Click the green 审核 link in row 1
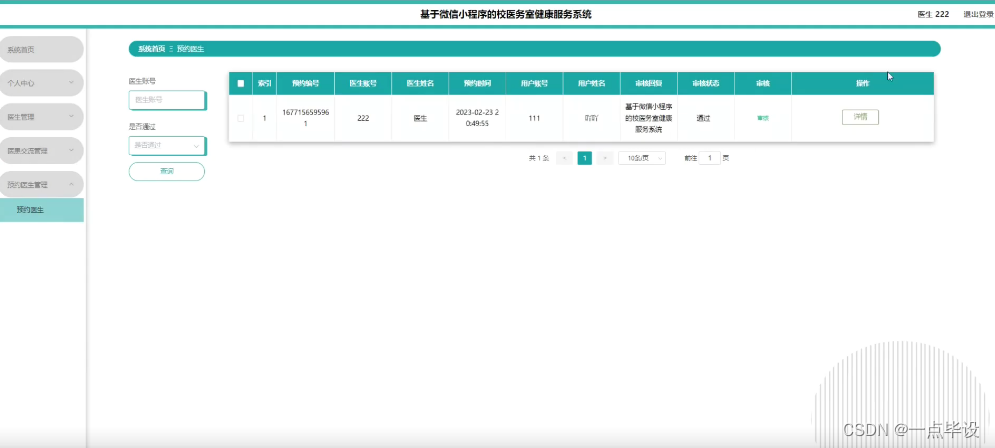This screenshot has height=448, width=995. [x=763, y=118]
